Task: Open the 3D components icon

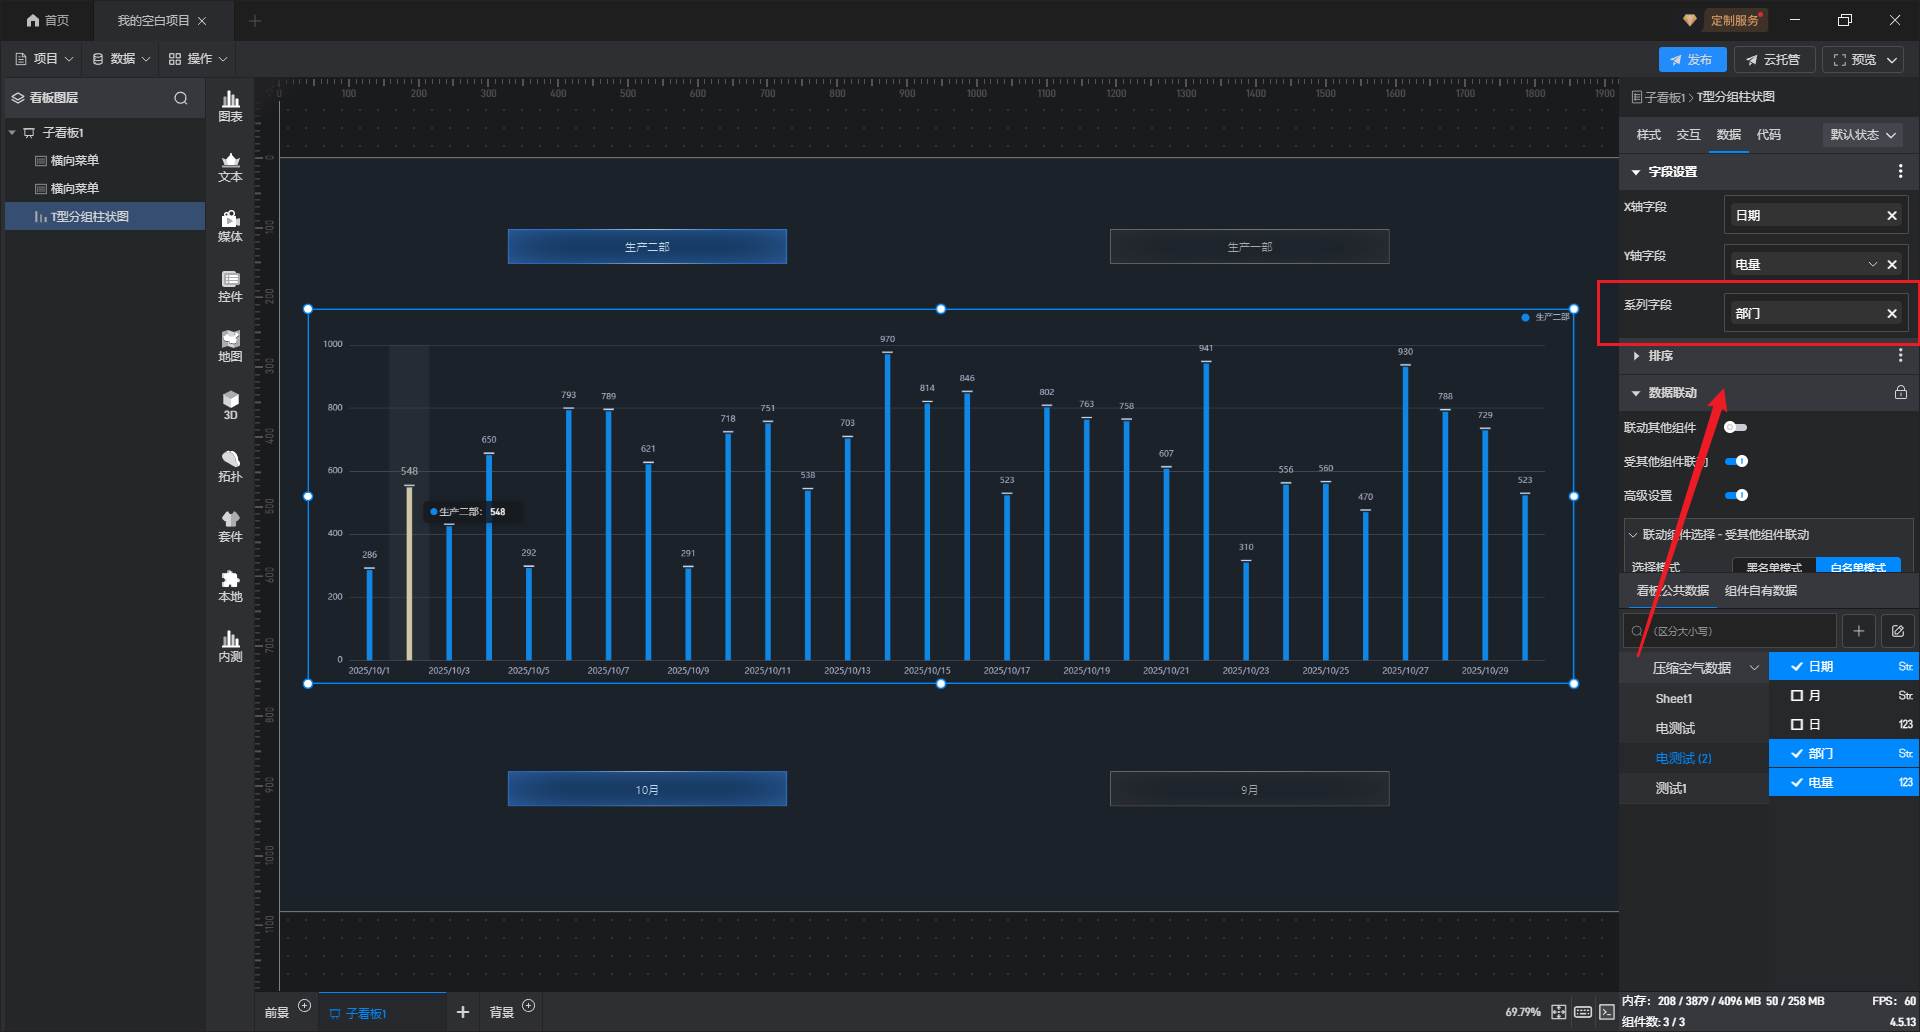Action: 230,405
